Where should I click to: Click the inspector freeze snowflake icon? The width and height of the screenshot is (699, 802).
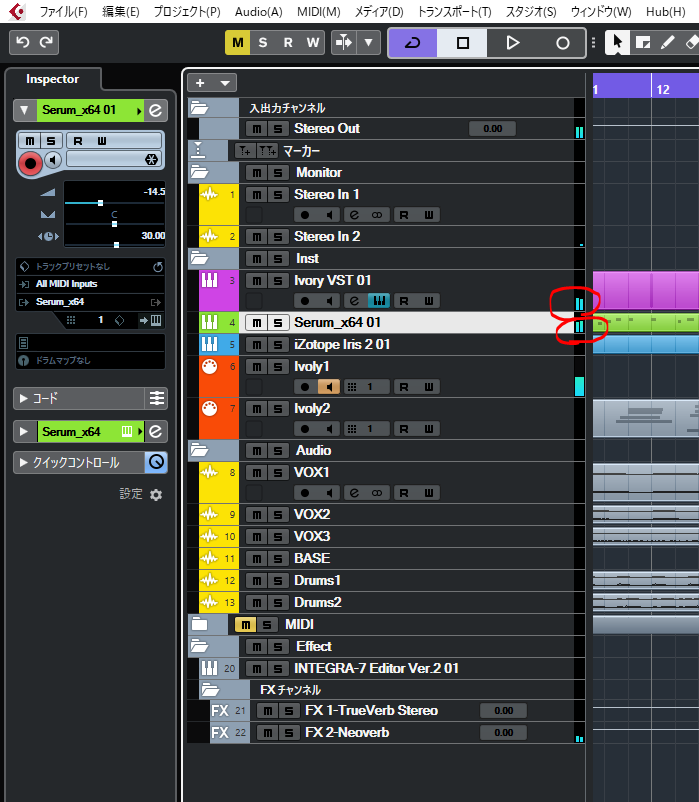coord(151,160)
